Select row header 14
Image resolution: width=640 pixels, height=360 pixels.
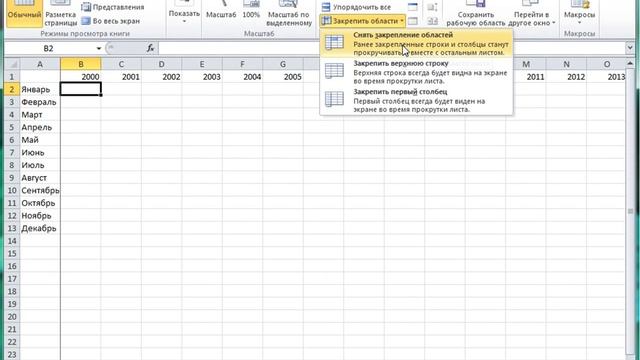click(x=12, y=241)
